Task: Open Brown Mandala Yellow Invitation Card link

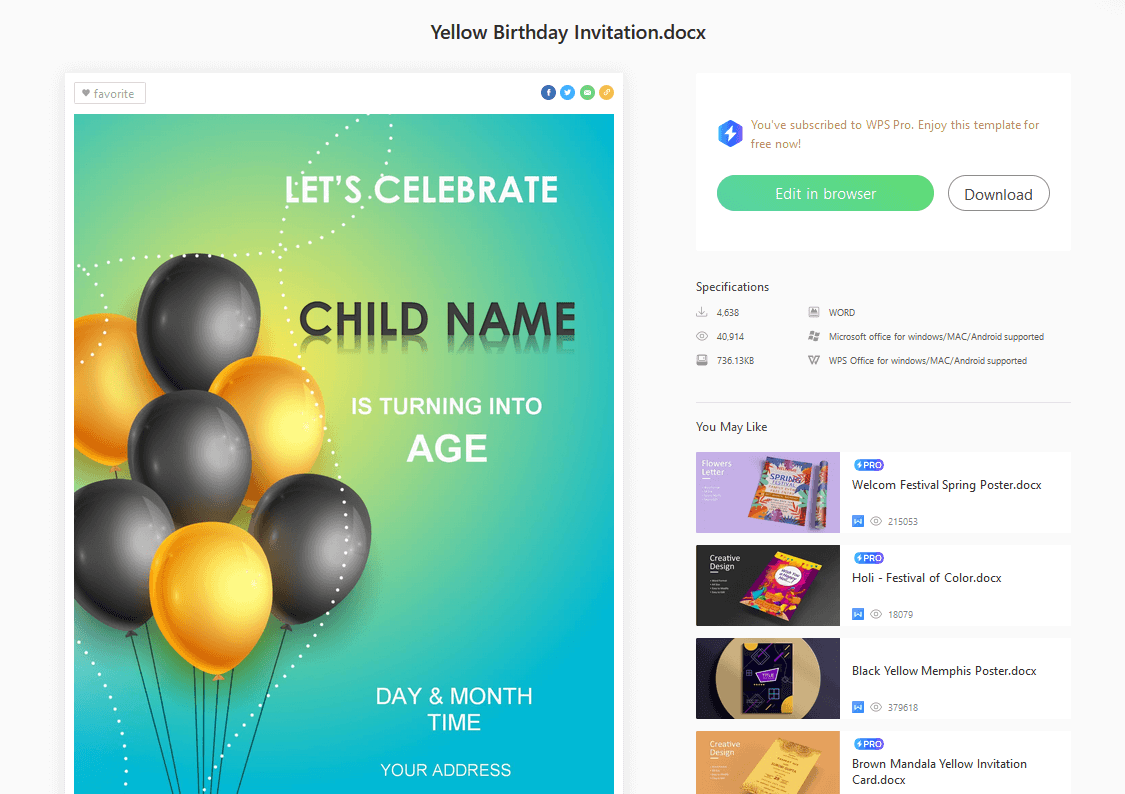Action: point(939,771)
